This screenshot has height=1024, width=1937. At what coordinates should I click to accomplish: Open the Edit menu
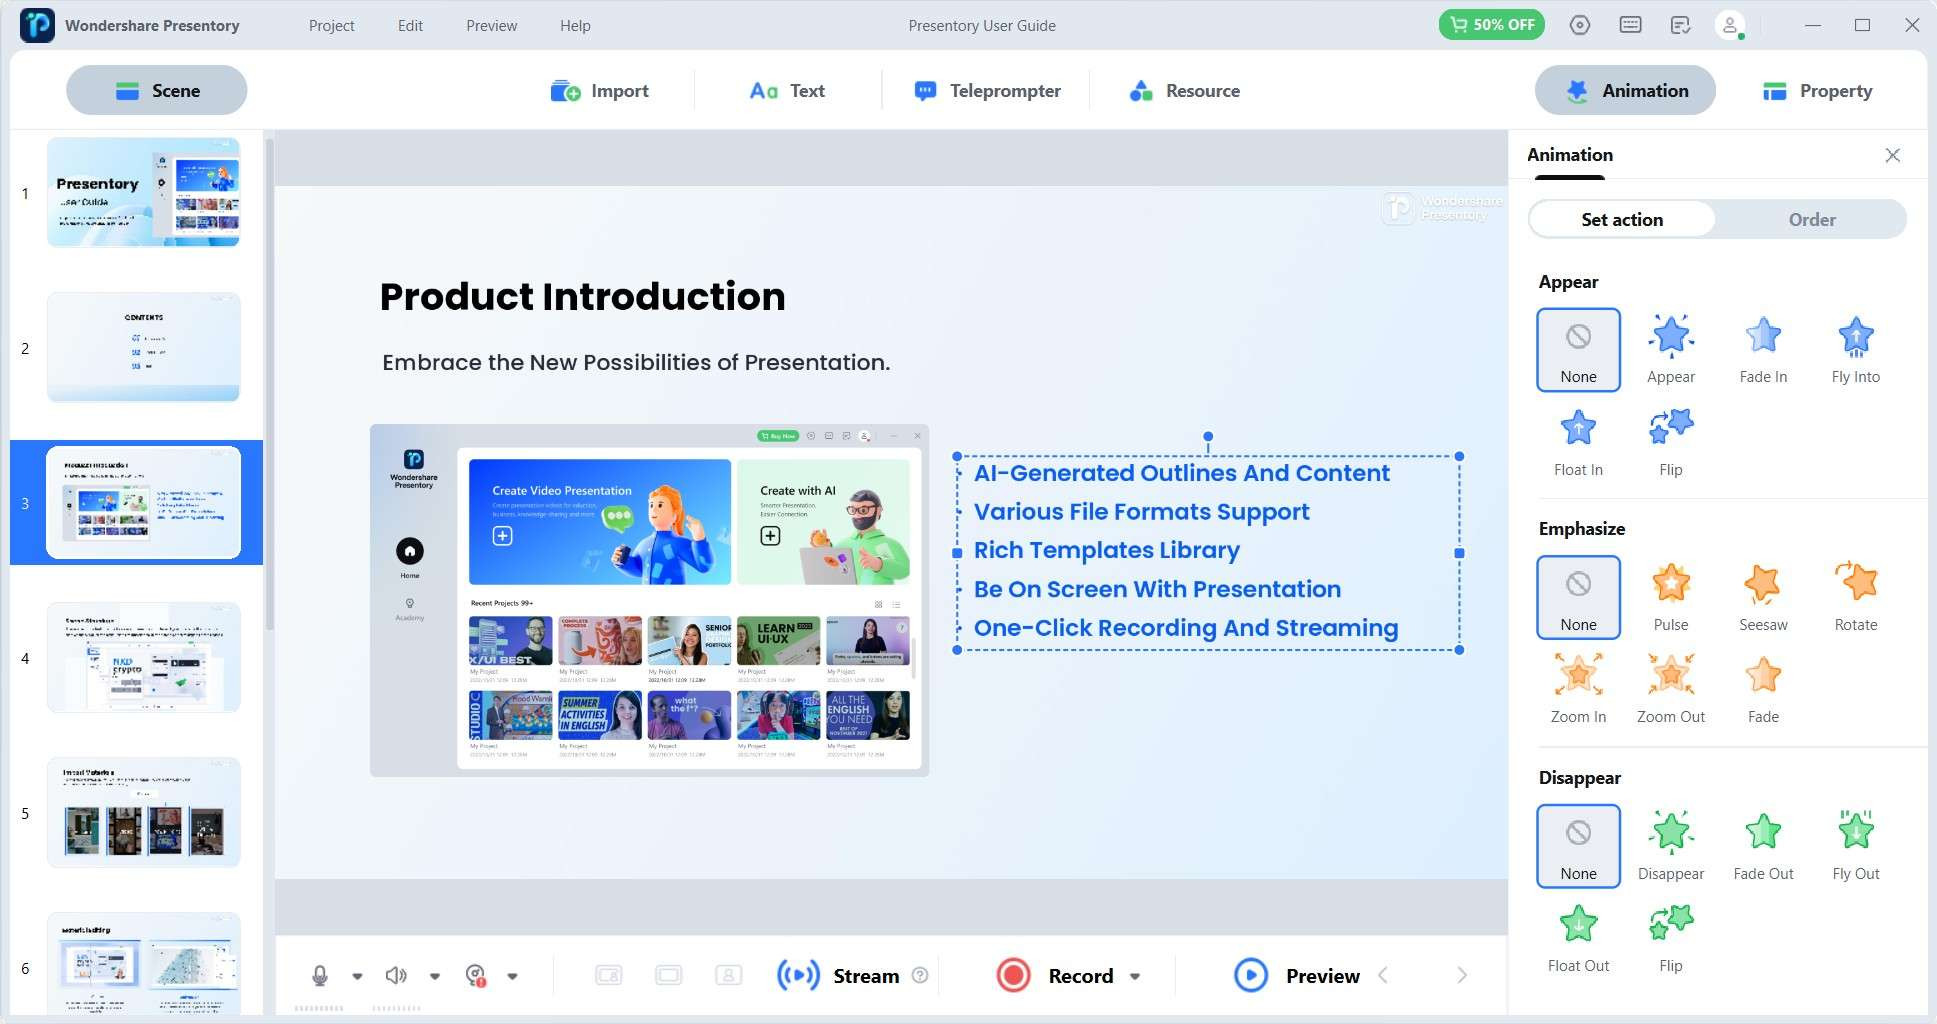coord(410,26)
